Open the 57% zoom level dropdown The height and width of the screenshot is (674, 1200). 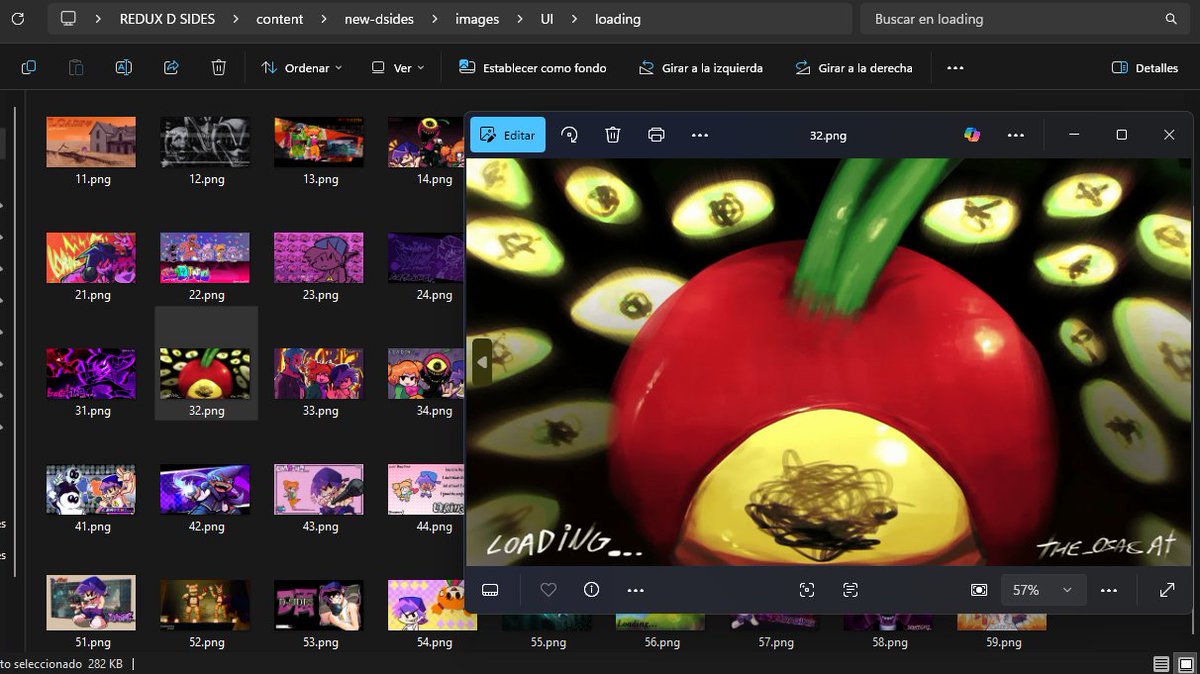pos(1042,590)
